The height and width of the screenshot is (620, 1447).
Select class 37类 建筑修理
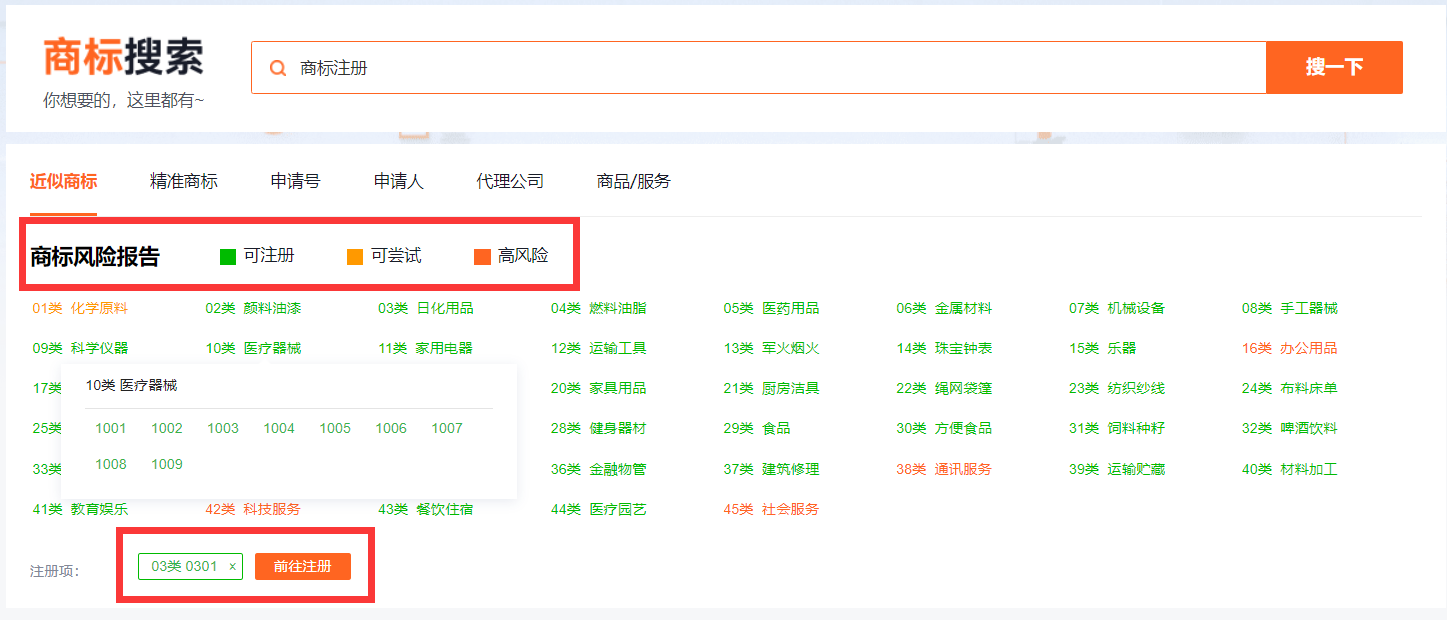771,469
